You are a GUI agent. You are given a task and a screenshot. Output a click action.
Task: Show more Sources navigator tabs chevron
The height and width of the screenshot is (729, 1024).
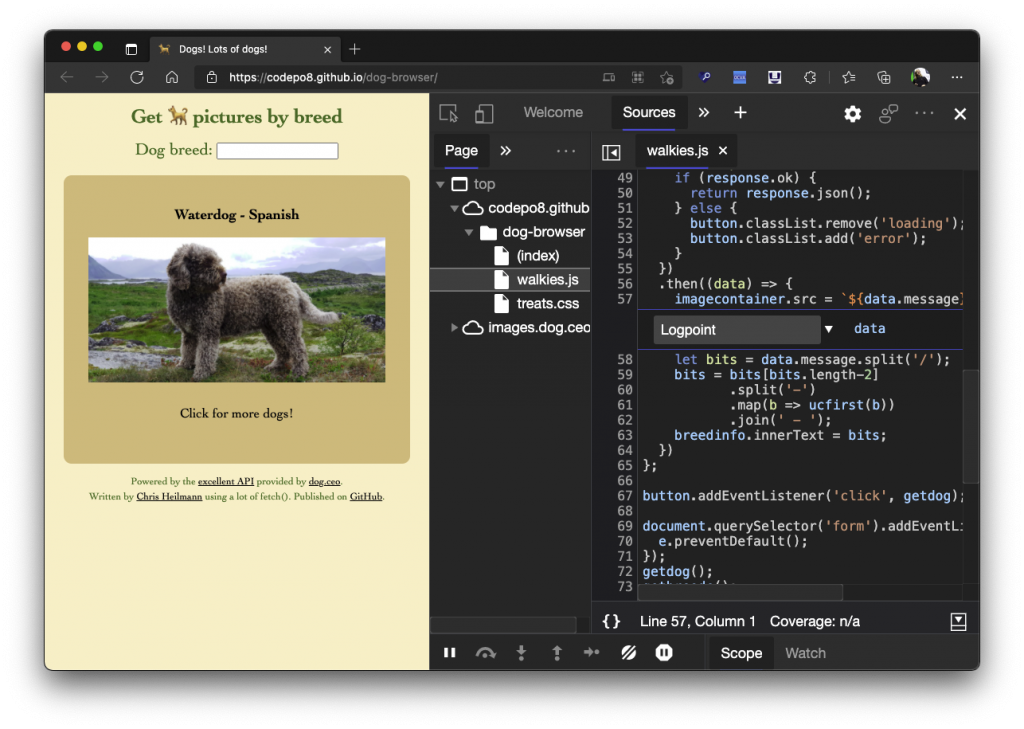(505, 151)
